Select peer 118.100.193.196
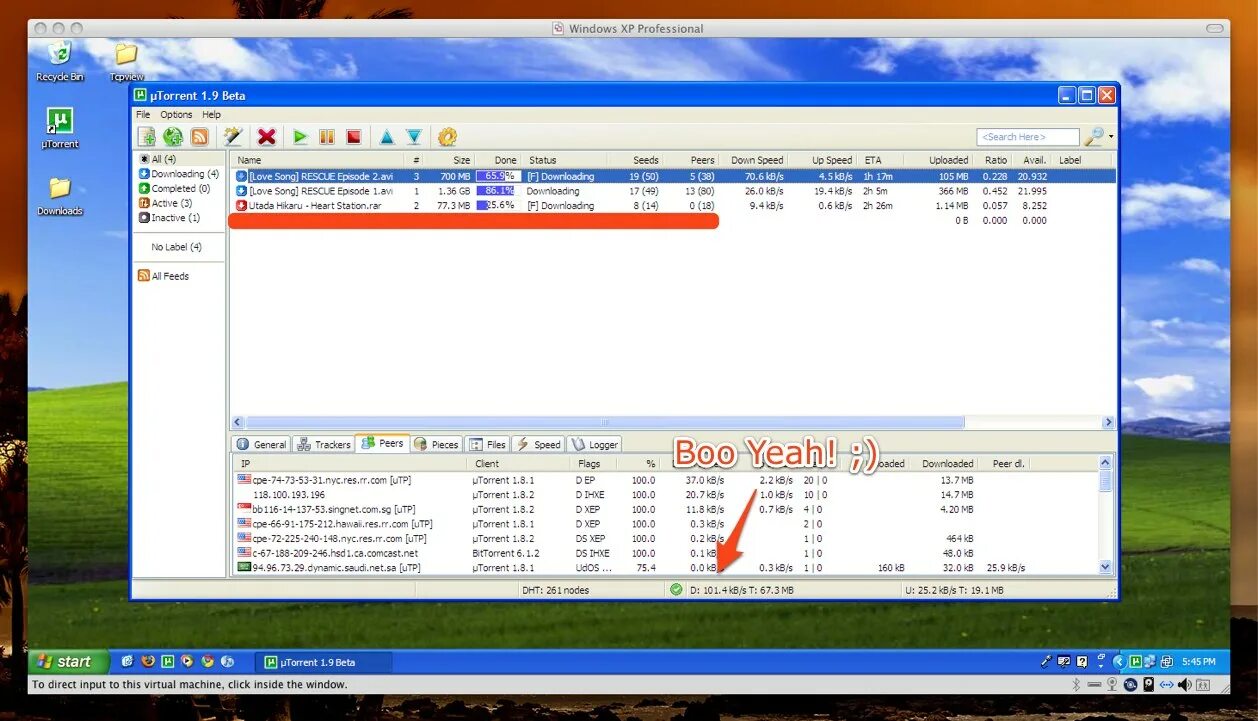Screen dimensions: 1258x721 [x=666, y=494]
